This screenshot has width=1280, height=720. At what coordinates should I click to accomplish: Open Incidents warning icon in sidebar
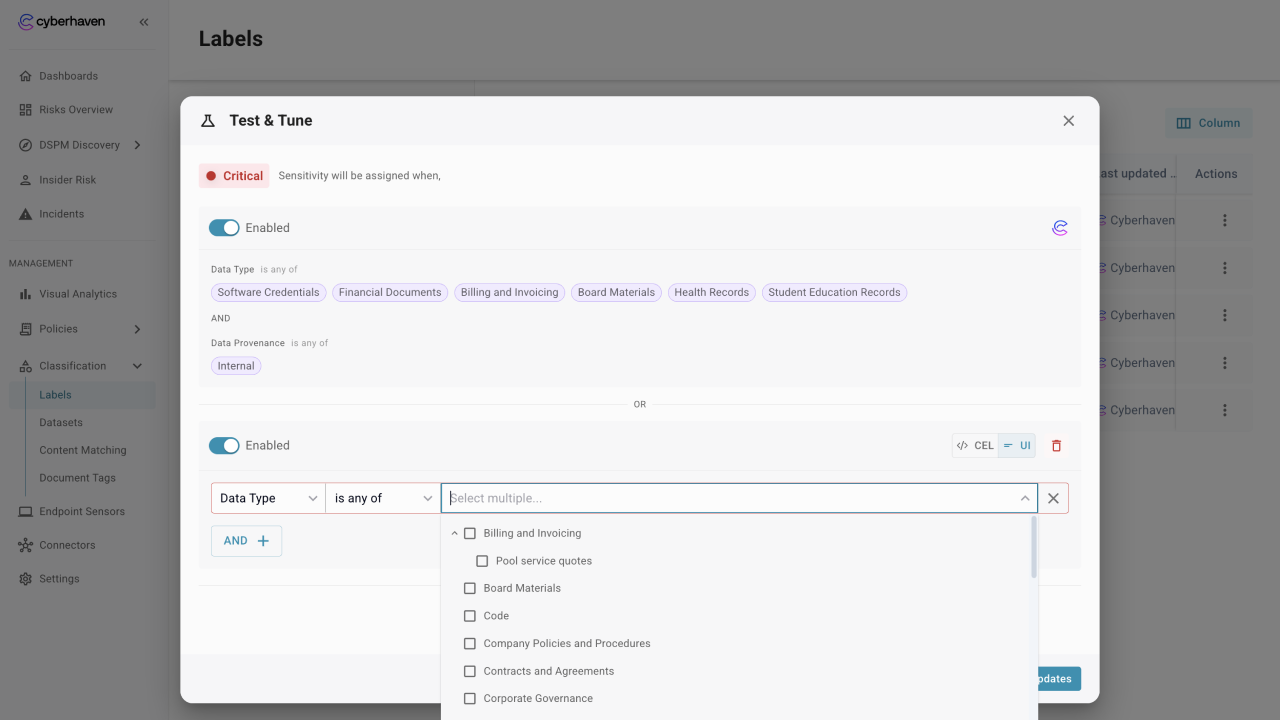pos(26,214)
